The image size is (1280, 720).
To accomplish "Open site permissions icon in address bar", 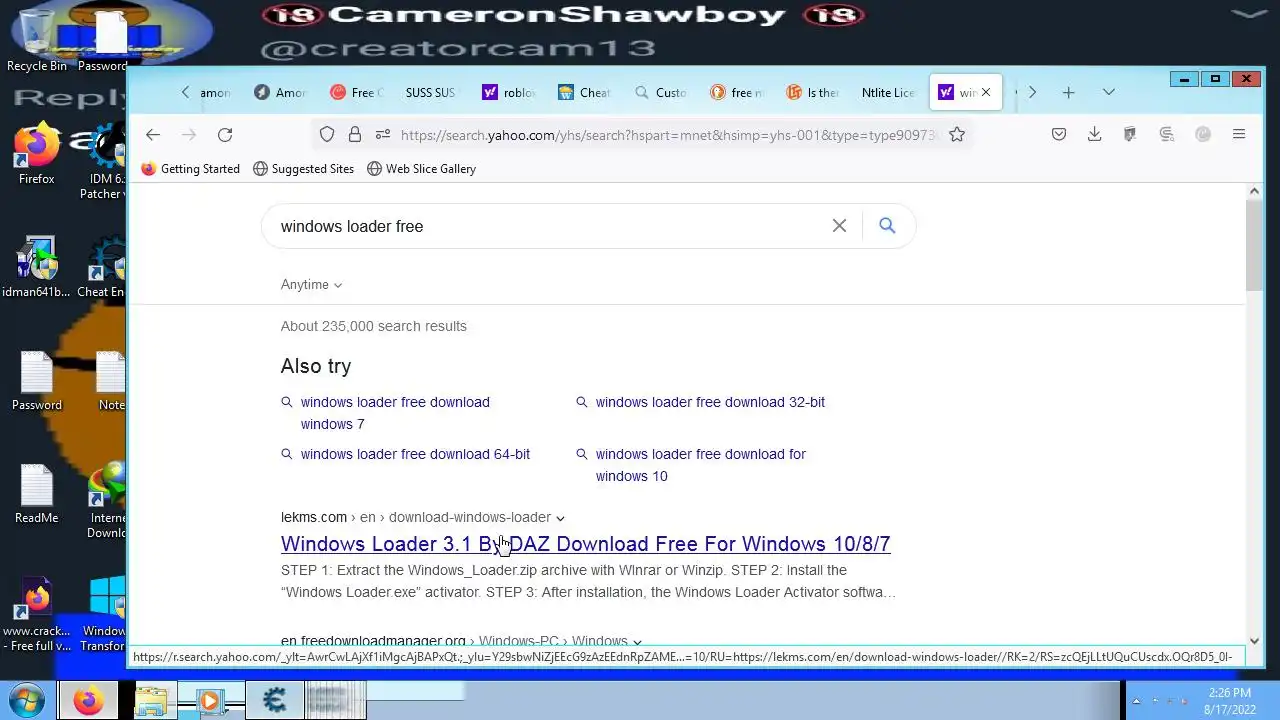I will point(382,135).
